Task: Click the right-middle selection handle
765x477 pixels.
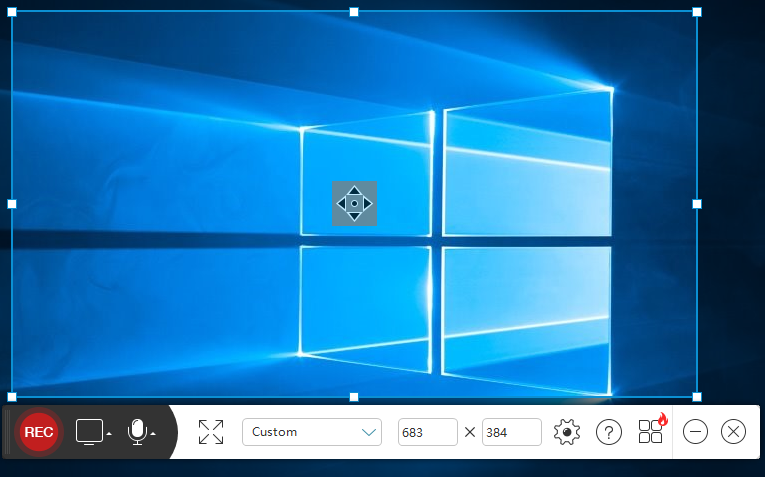Action: coord(697,204)
